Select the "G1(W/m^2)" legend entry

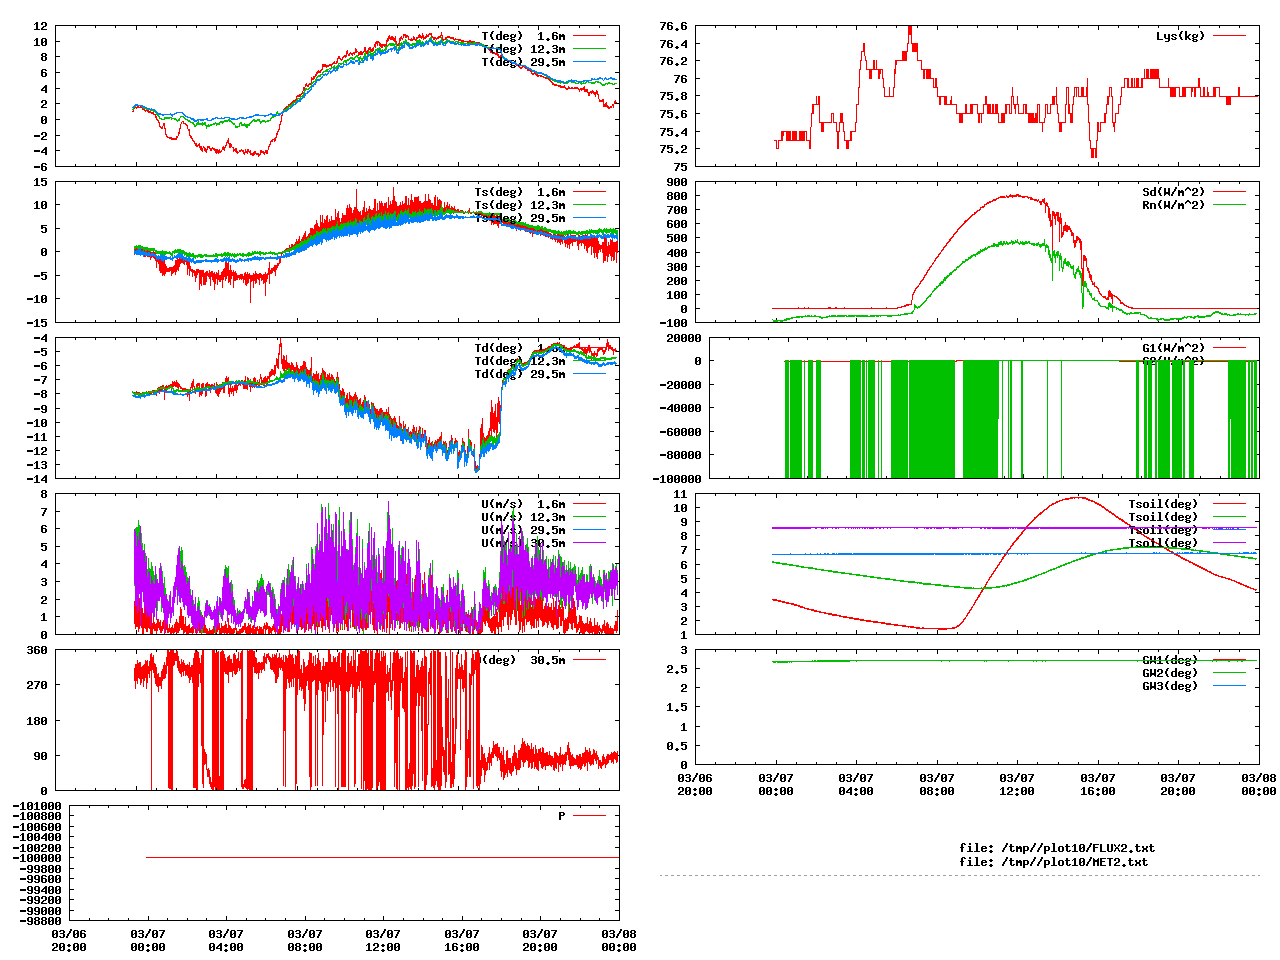tap(1173, 348)
